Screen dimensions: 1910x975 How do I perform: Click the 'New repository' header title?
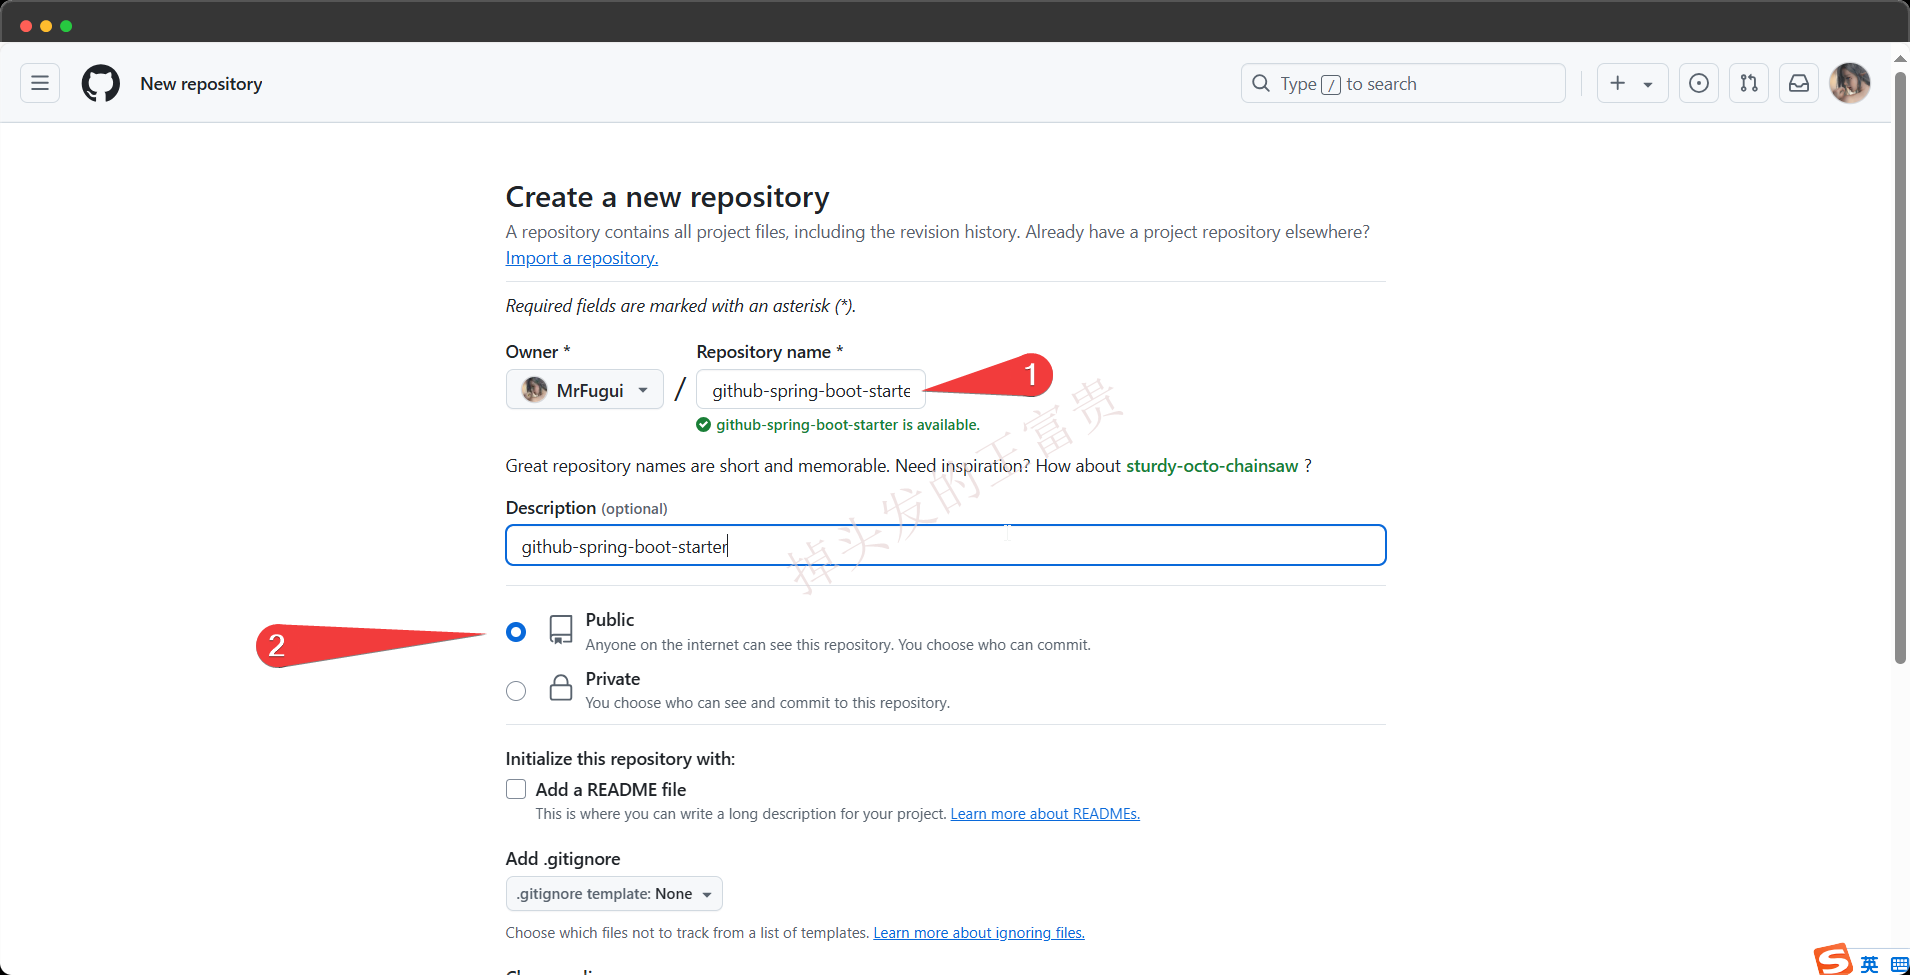(x=201, y=84)
